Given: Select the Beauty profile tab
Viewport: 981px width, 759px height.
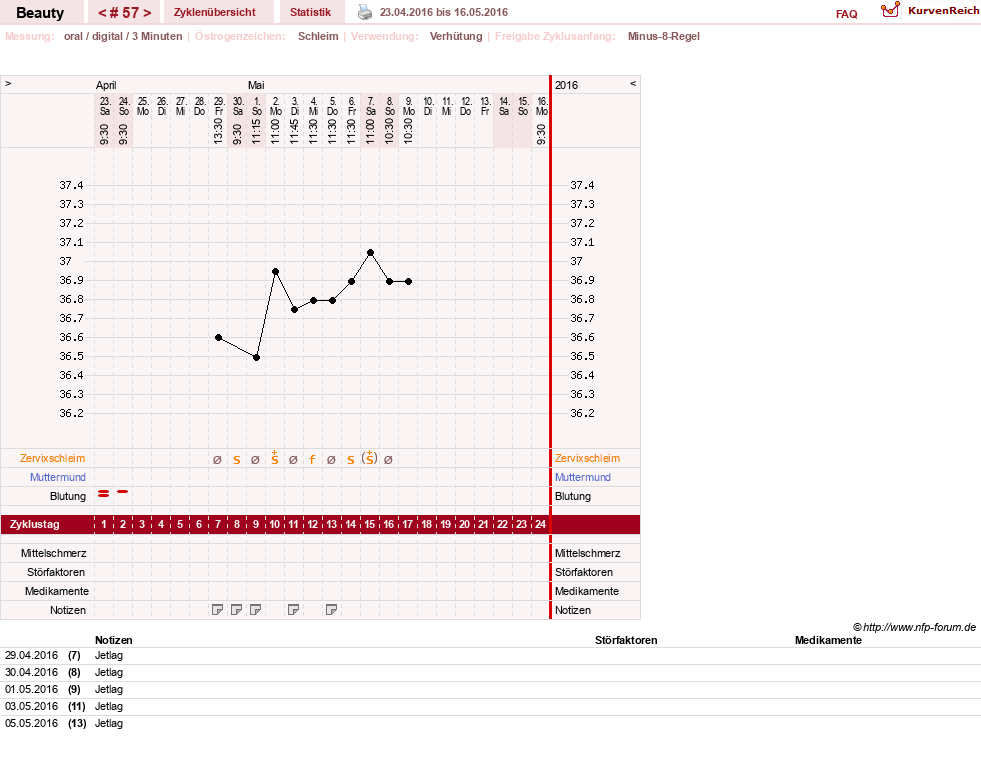Looking at the screenshot, I should pyautogui.click(x=40, y=13).
